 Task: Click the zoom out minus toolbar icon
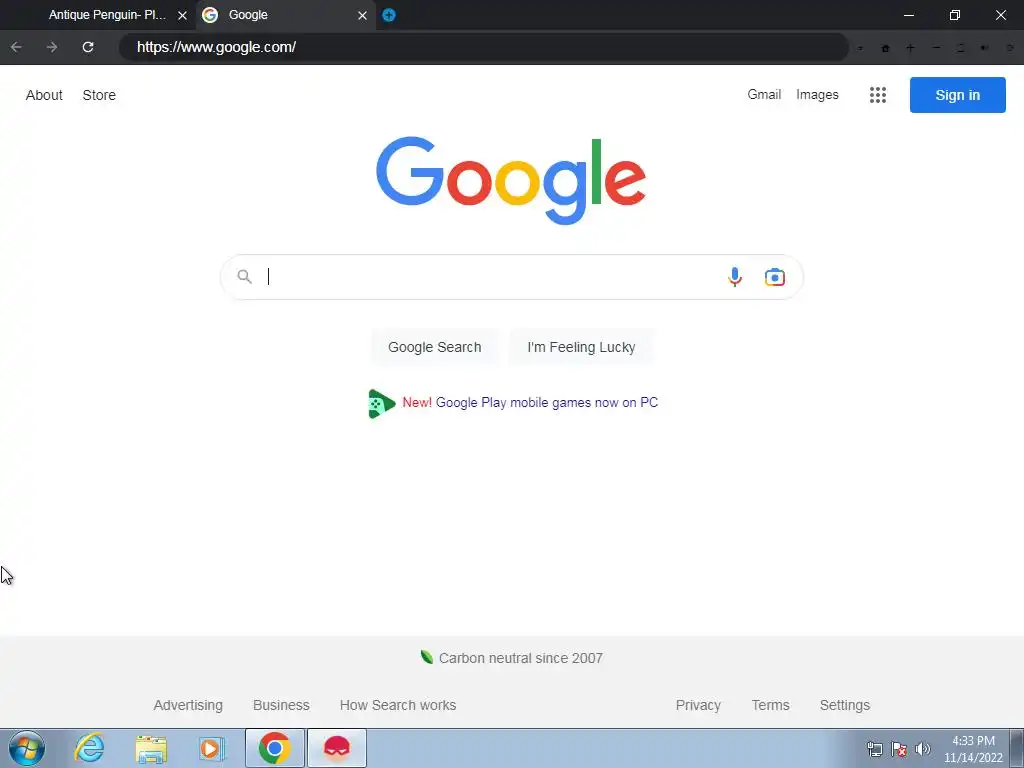(936, 48)
